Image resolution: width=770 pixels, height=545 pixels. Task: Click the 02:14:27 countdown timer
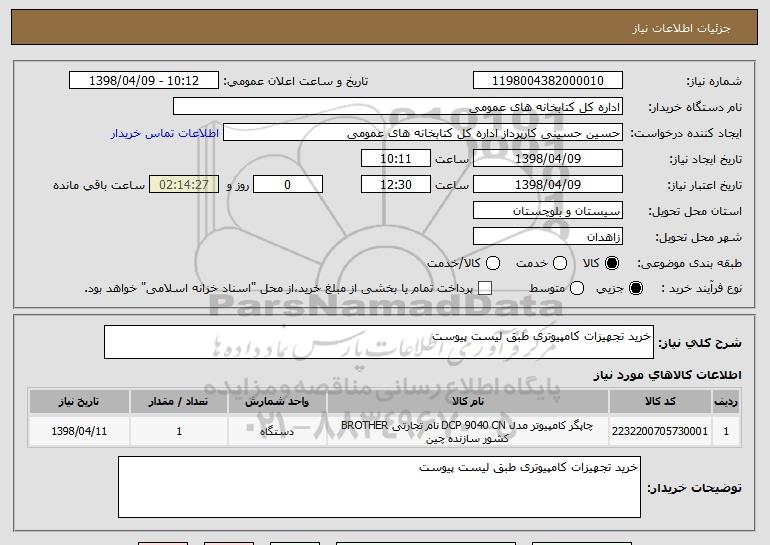[183, 185]
